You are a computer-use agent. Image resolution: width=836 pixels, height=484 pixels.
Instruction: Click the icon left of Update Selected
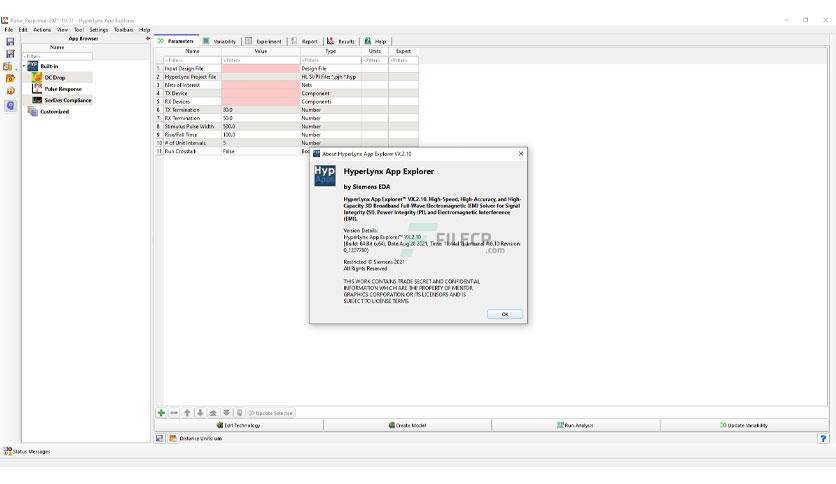pyautogui.click(x=239, y=413)
